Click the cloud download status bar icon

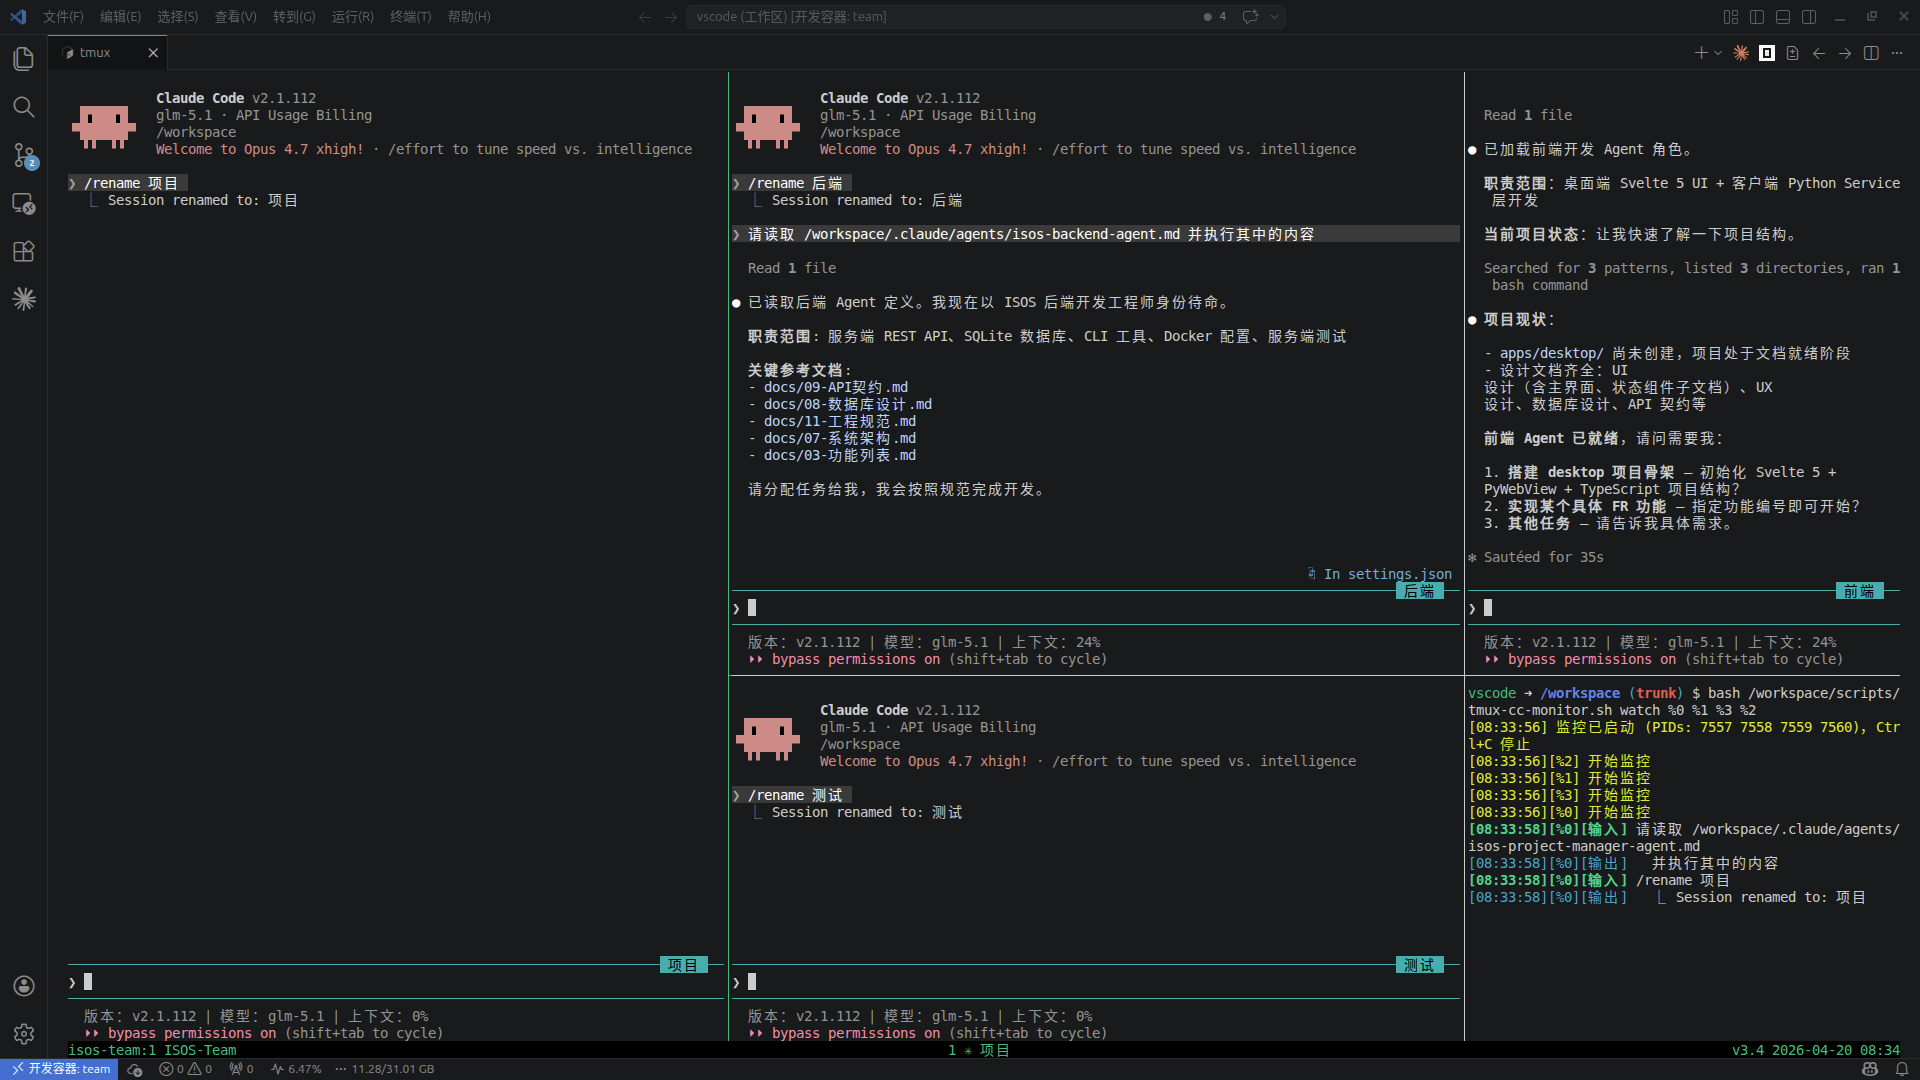click(x=134, y=1069)
